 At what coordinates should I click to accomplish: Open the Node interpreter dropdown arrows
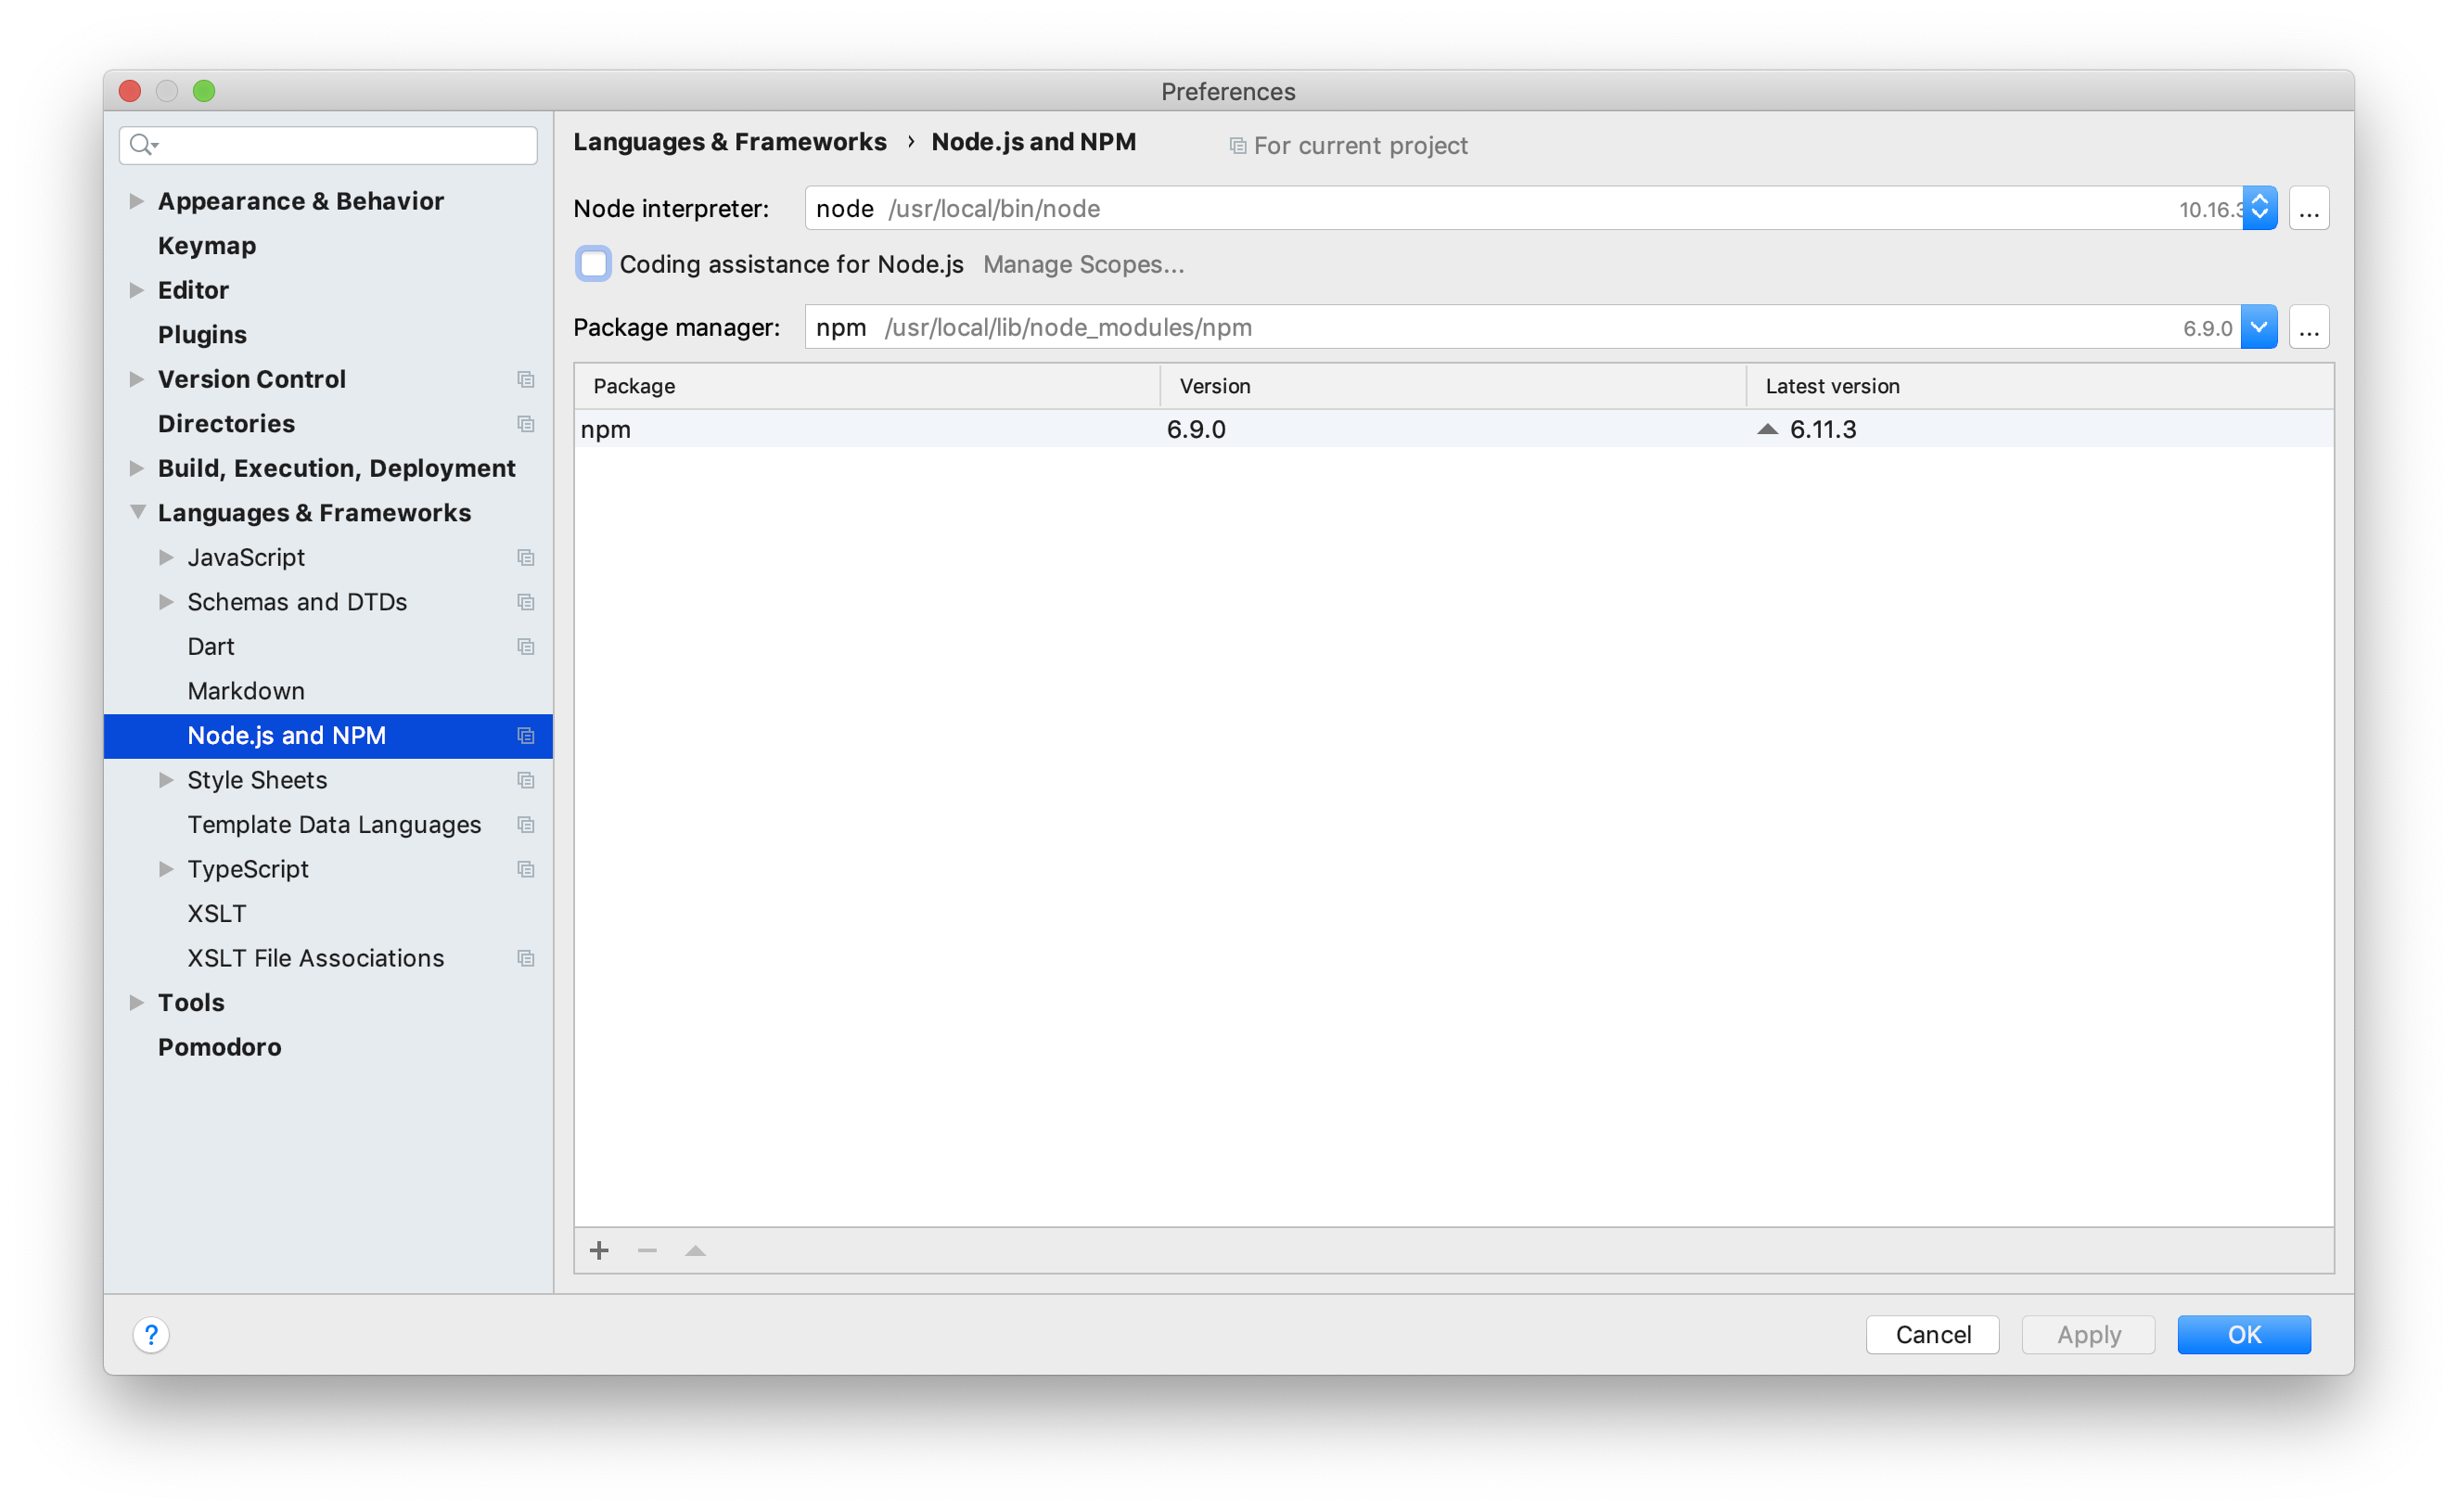pyautogui.click(x=2259, y=208)
